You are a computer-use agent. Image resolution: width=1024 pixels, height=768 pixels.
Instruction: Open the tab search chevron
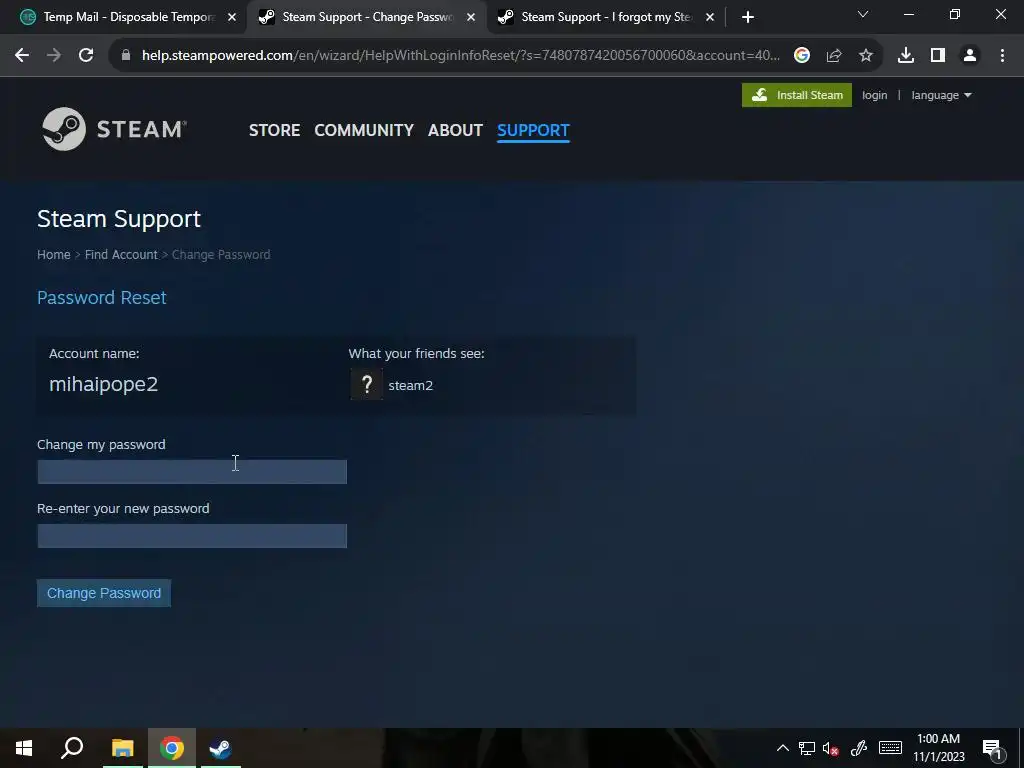(x=863, y=14)
